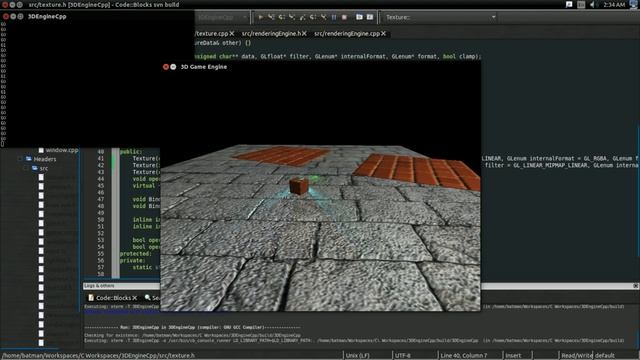Switch to the src/renderingEngine.cpp tab
640x360 pixels.
pyautogui.click(x=347, y=33)
